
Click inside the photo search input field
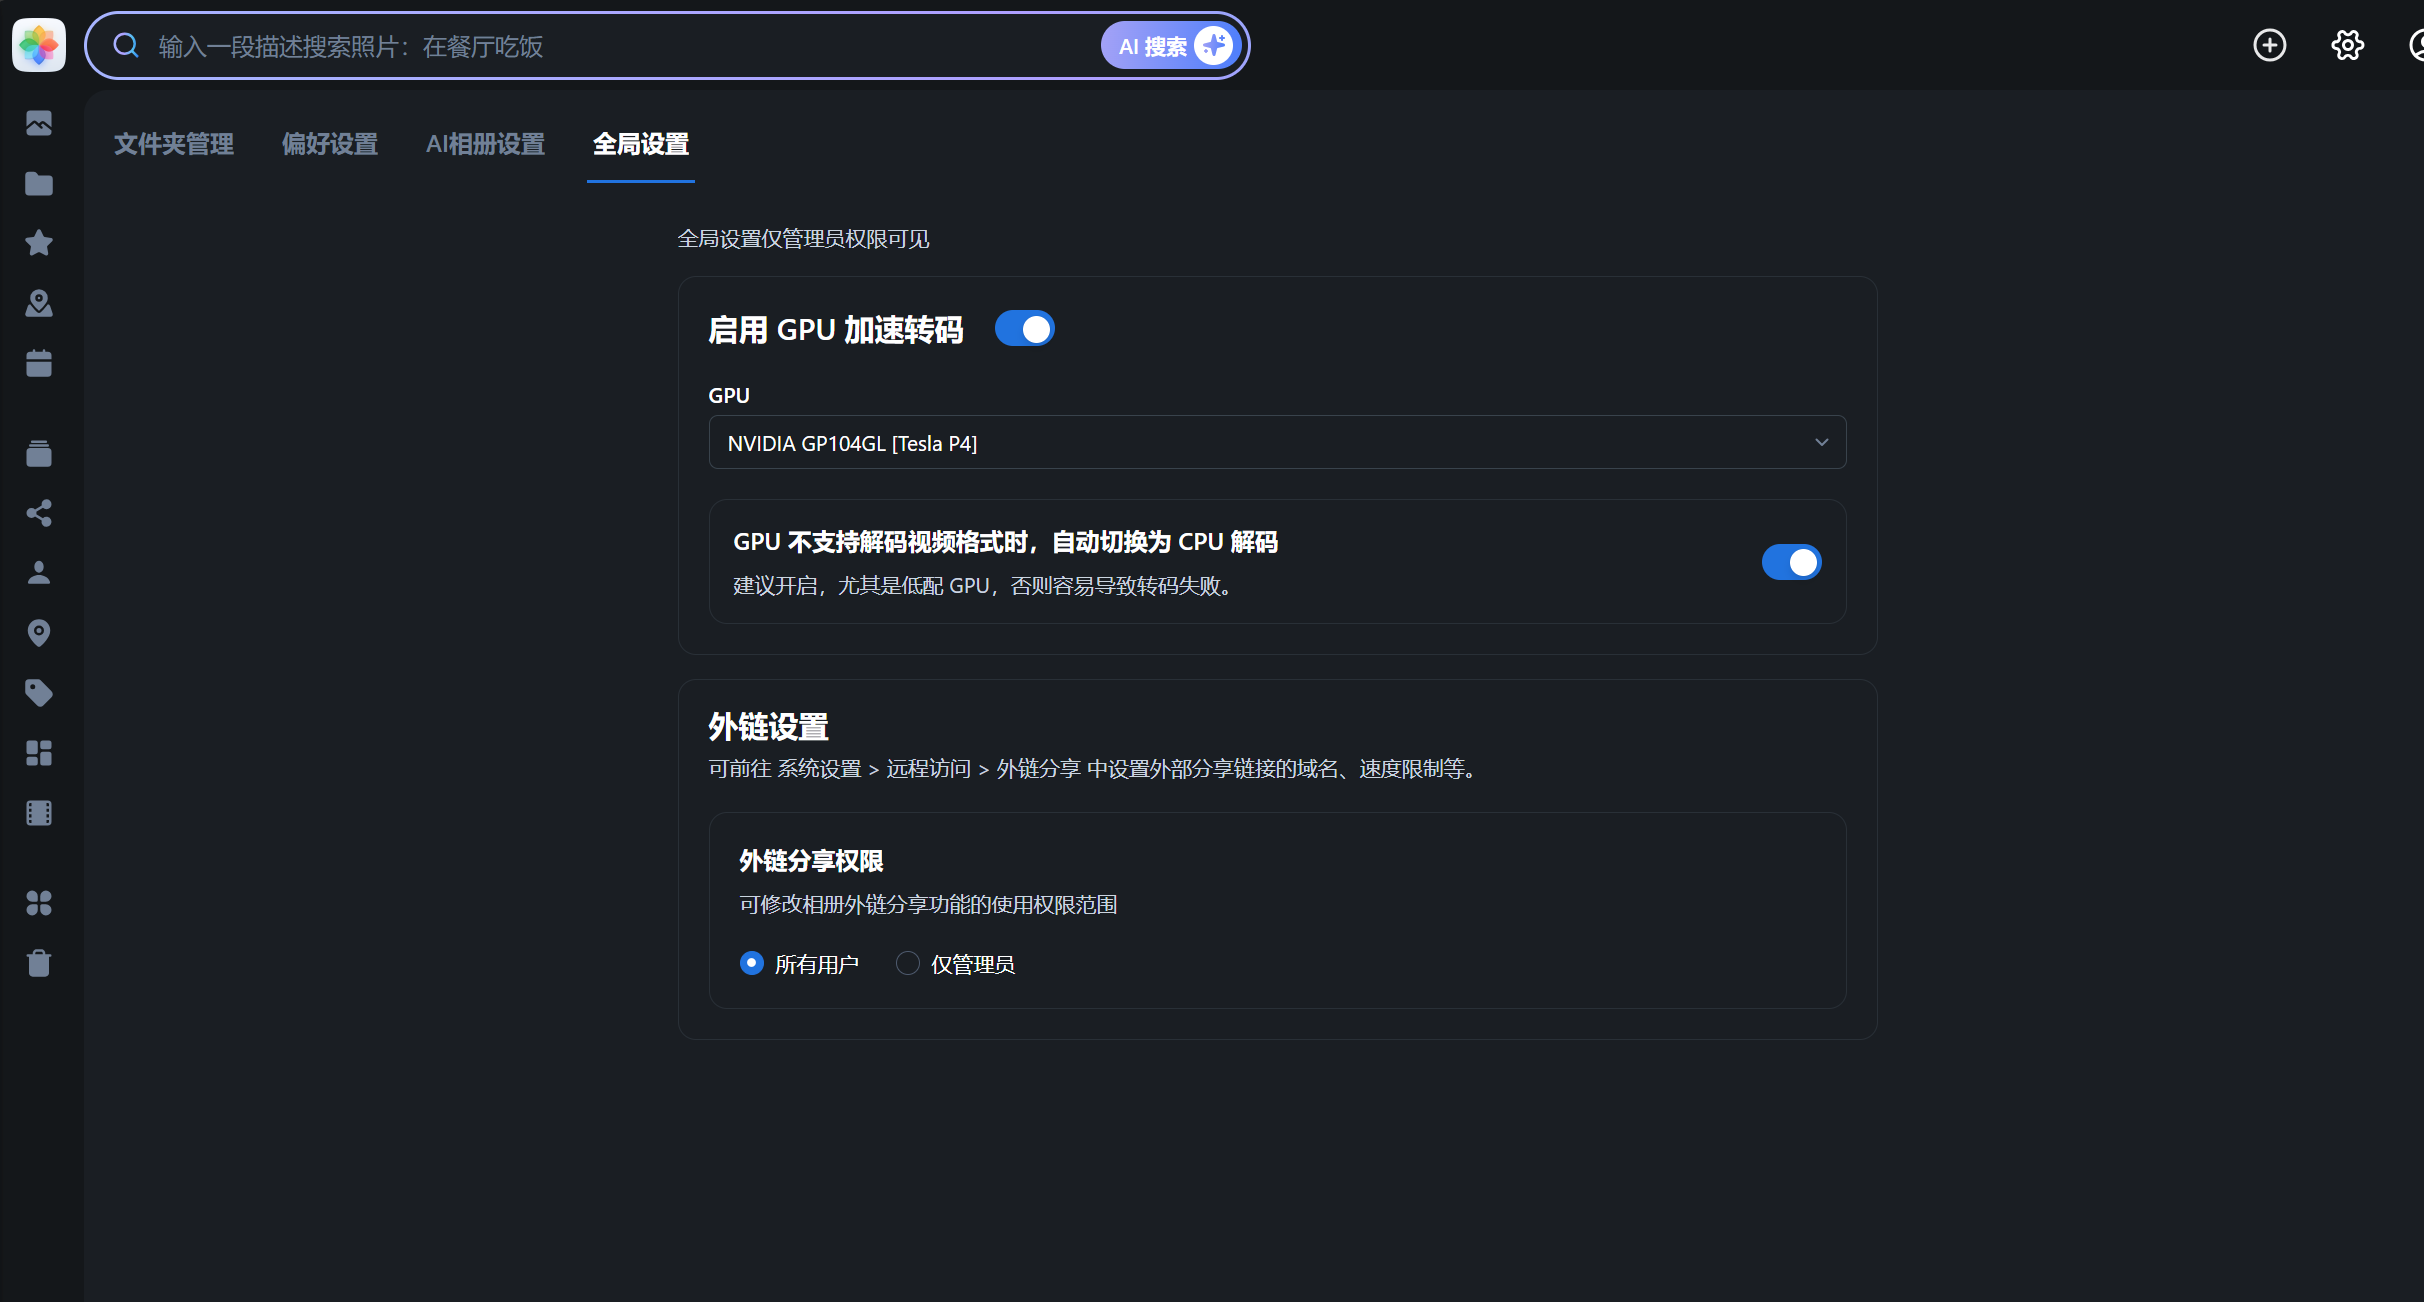pos(600,45)
